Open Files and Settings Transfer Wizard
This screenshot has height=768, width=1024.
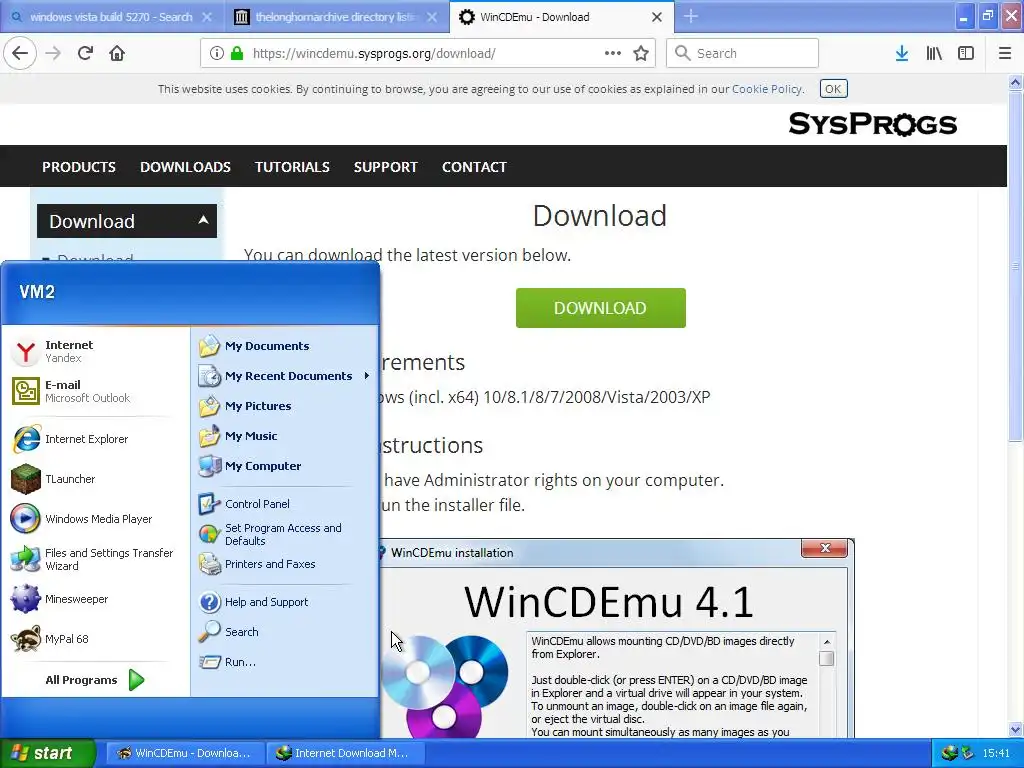coord(95,559)
